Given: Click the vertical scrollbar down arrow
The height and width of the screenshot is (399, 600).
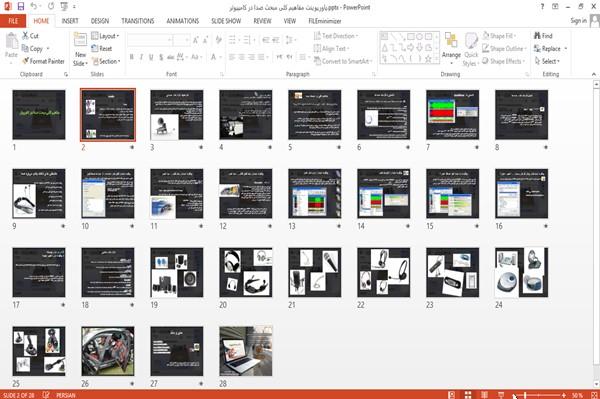Looking at the screenshot, I should tap(596, 384).
